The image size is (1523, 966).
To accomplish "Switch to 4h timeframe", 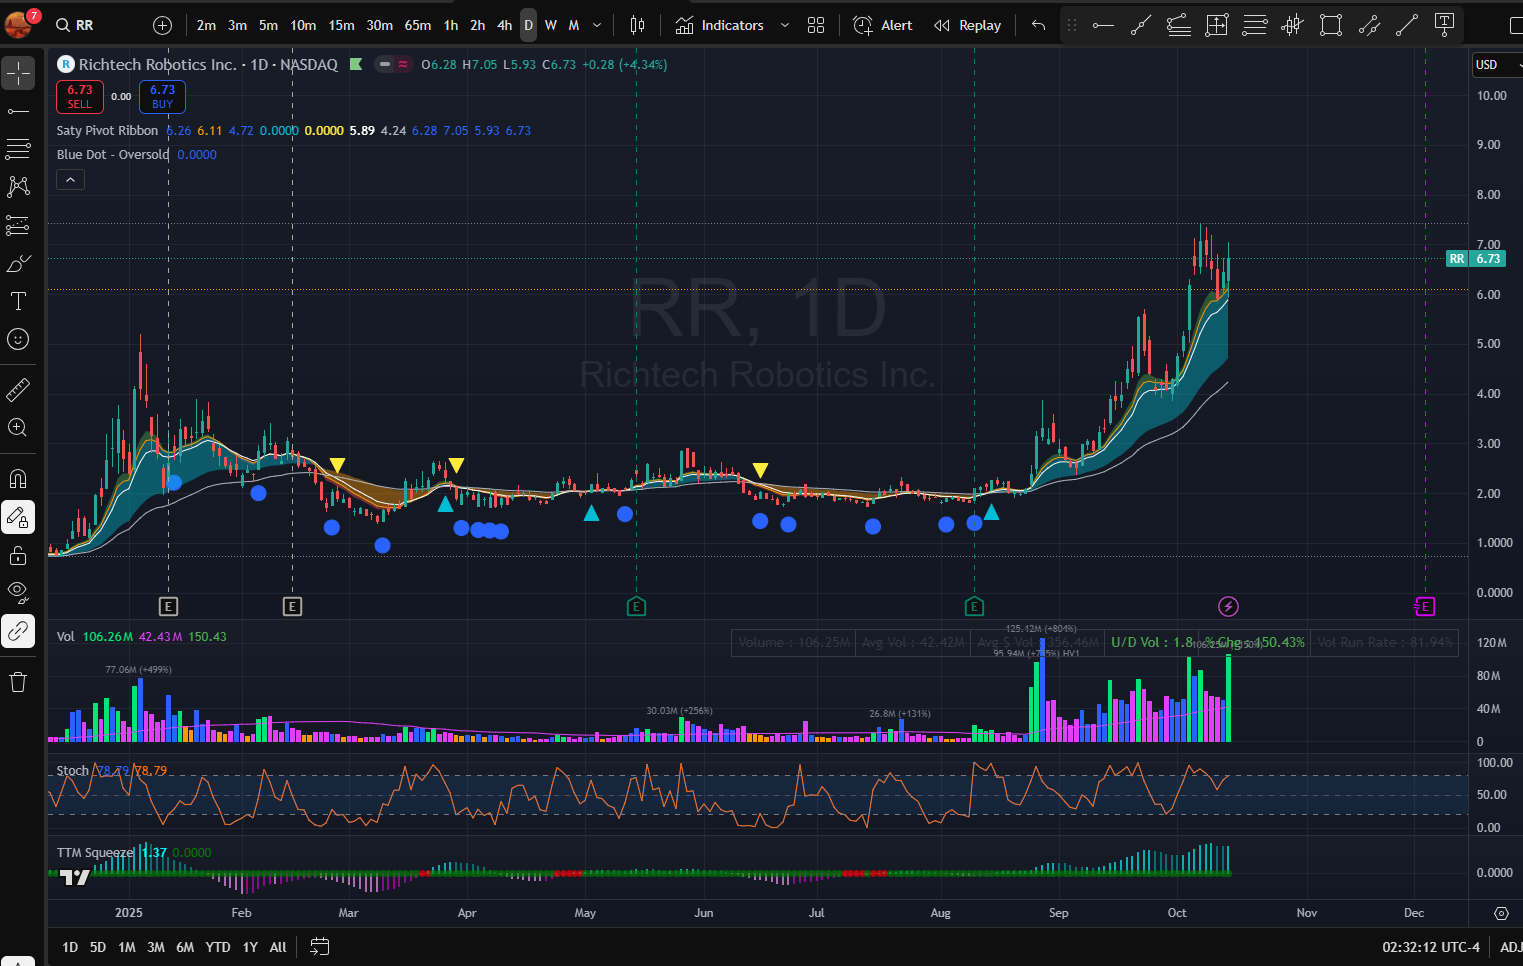I will 504,25.
